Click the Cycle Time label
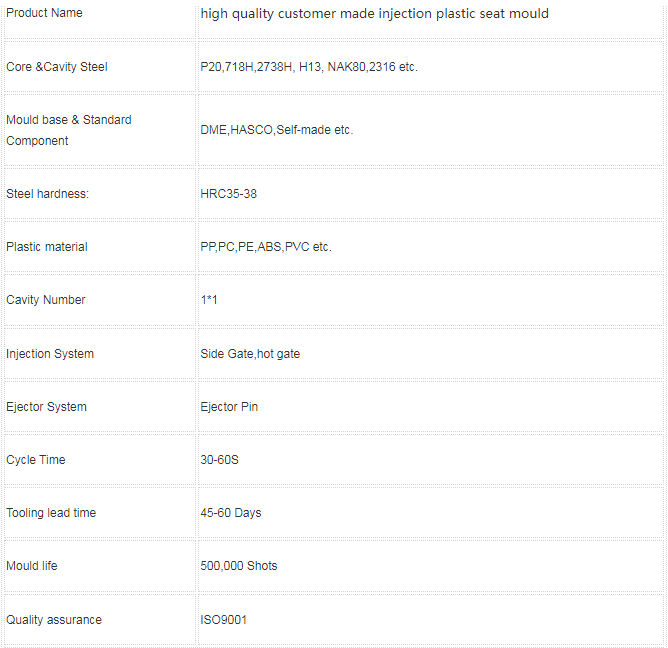Viewport: 668px width, 648px height. point(36,460)
